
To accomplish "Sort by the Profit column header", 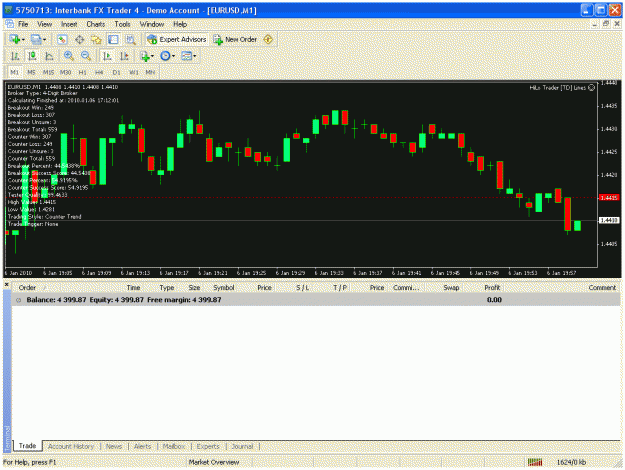I will [492, 288].
